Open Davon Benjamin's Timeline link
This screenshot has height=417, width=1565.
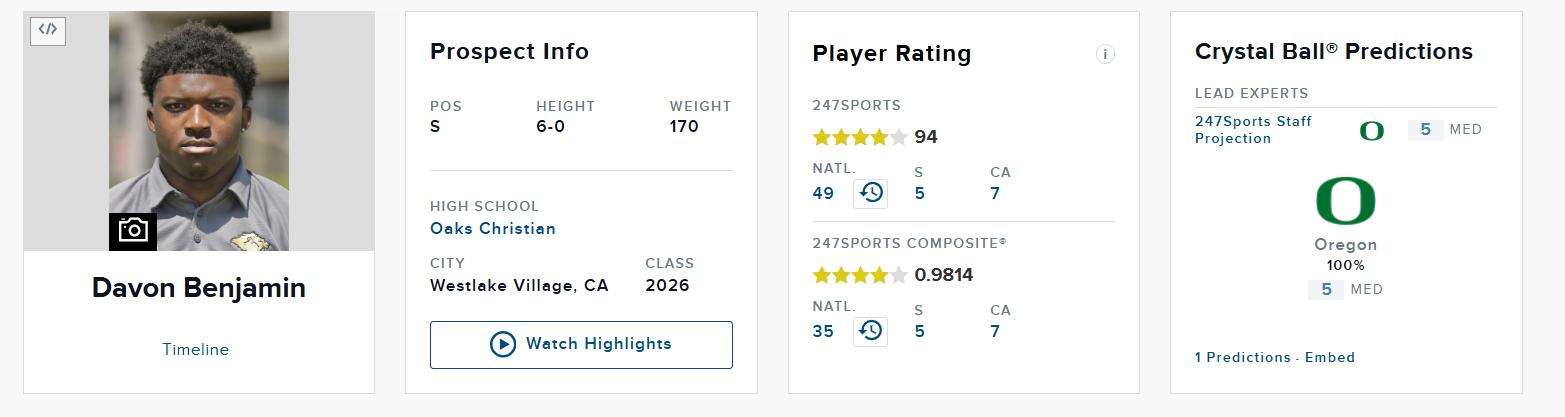[x=195, y=350]
